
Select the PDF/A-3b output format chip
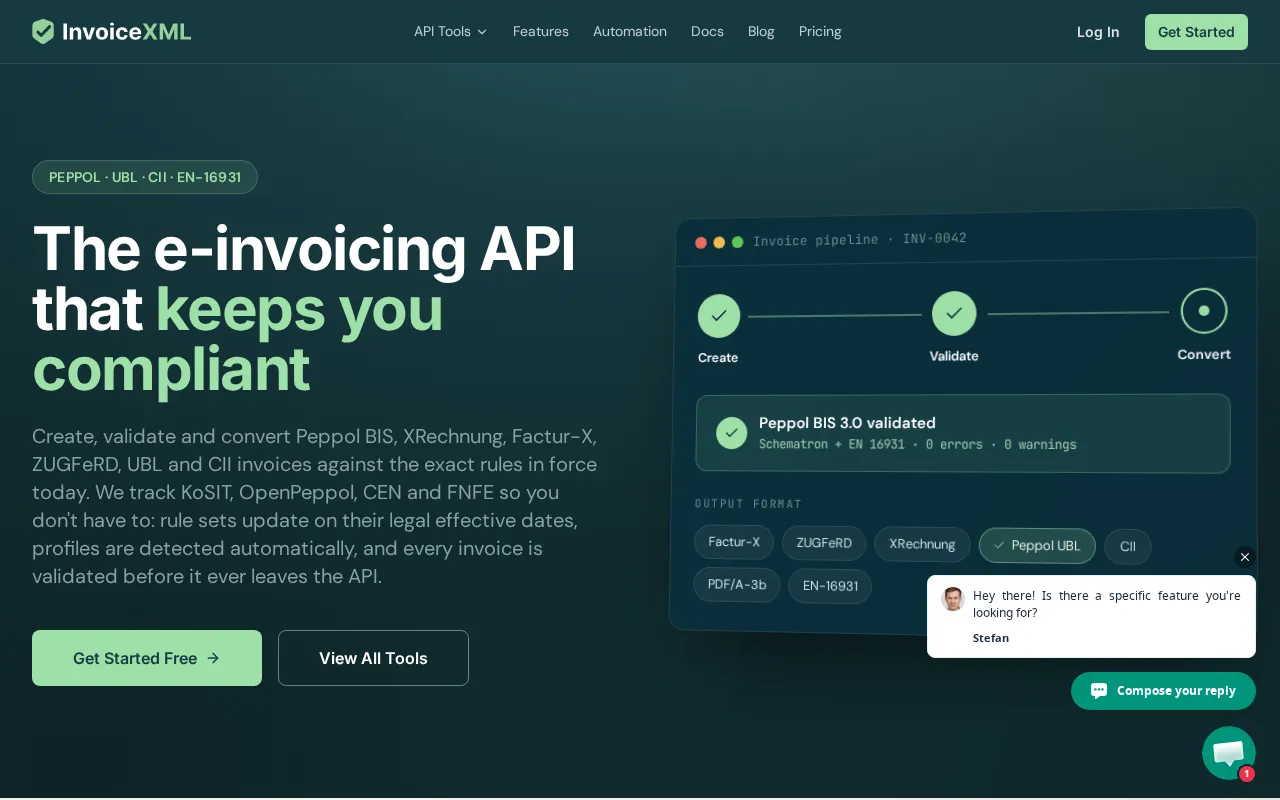tap(737, 585)
